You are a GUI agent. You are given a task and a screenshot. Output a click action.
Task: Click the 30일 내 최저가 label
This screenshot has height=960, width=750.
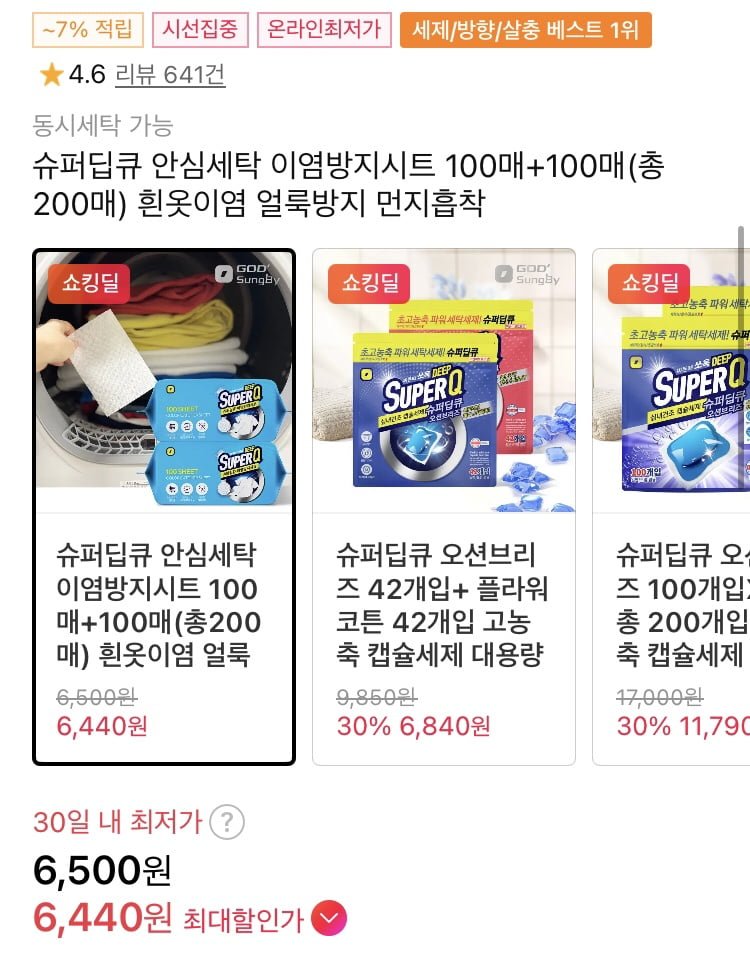pos(117,822)
